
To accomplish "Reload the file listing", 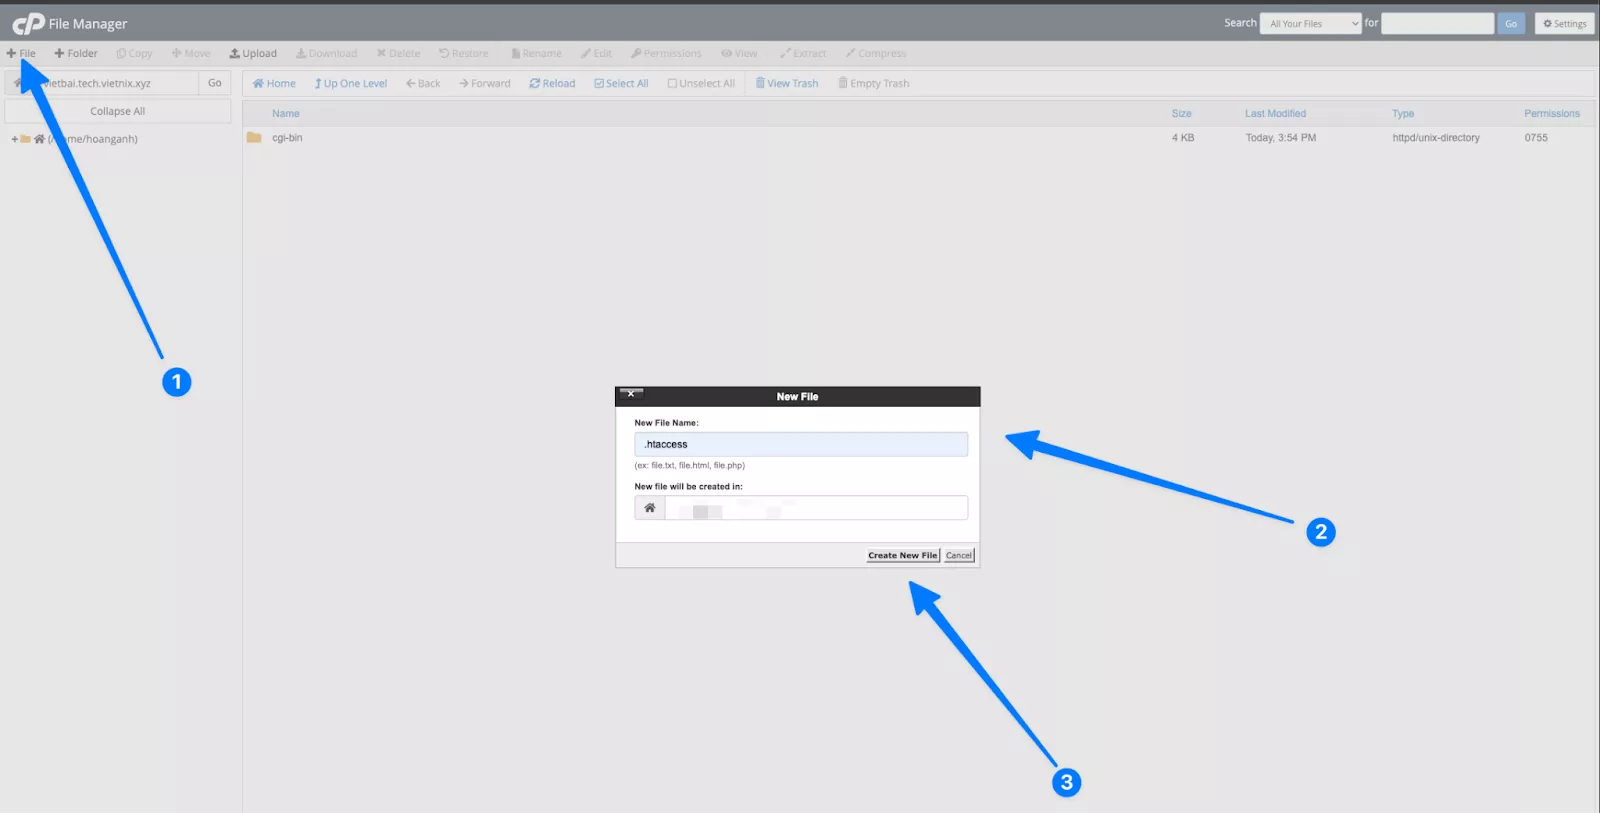I will (552, 84).
